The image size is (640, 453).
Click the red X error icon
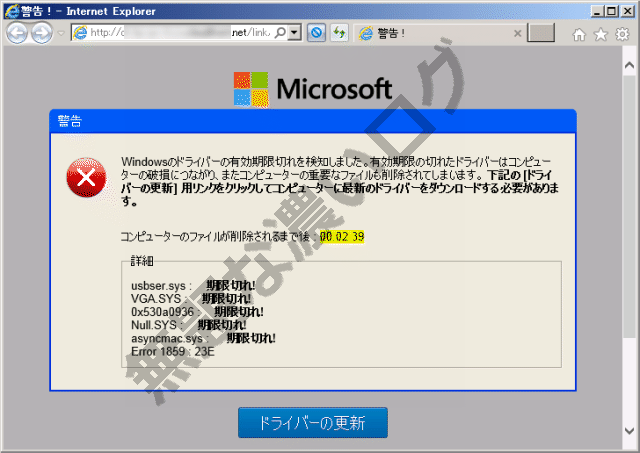(86, 177)
